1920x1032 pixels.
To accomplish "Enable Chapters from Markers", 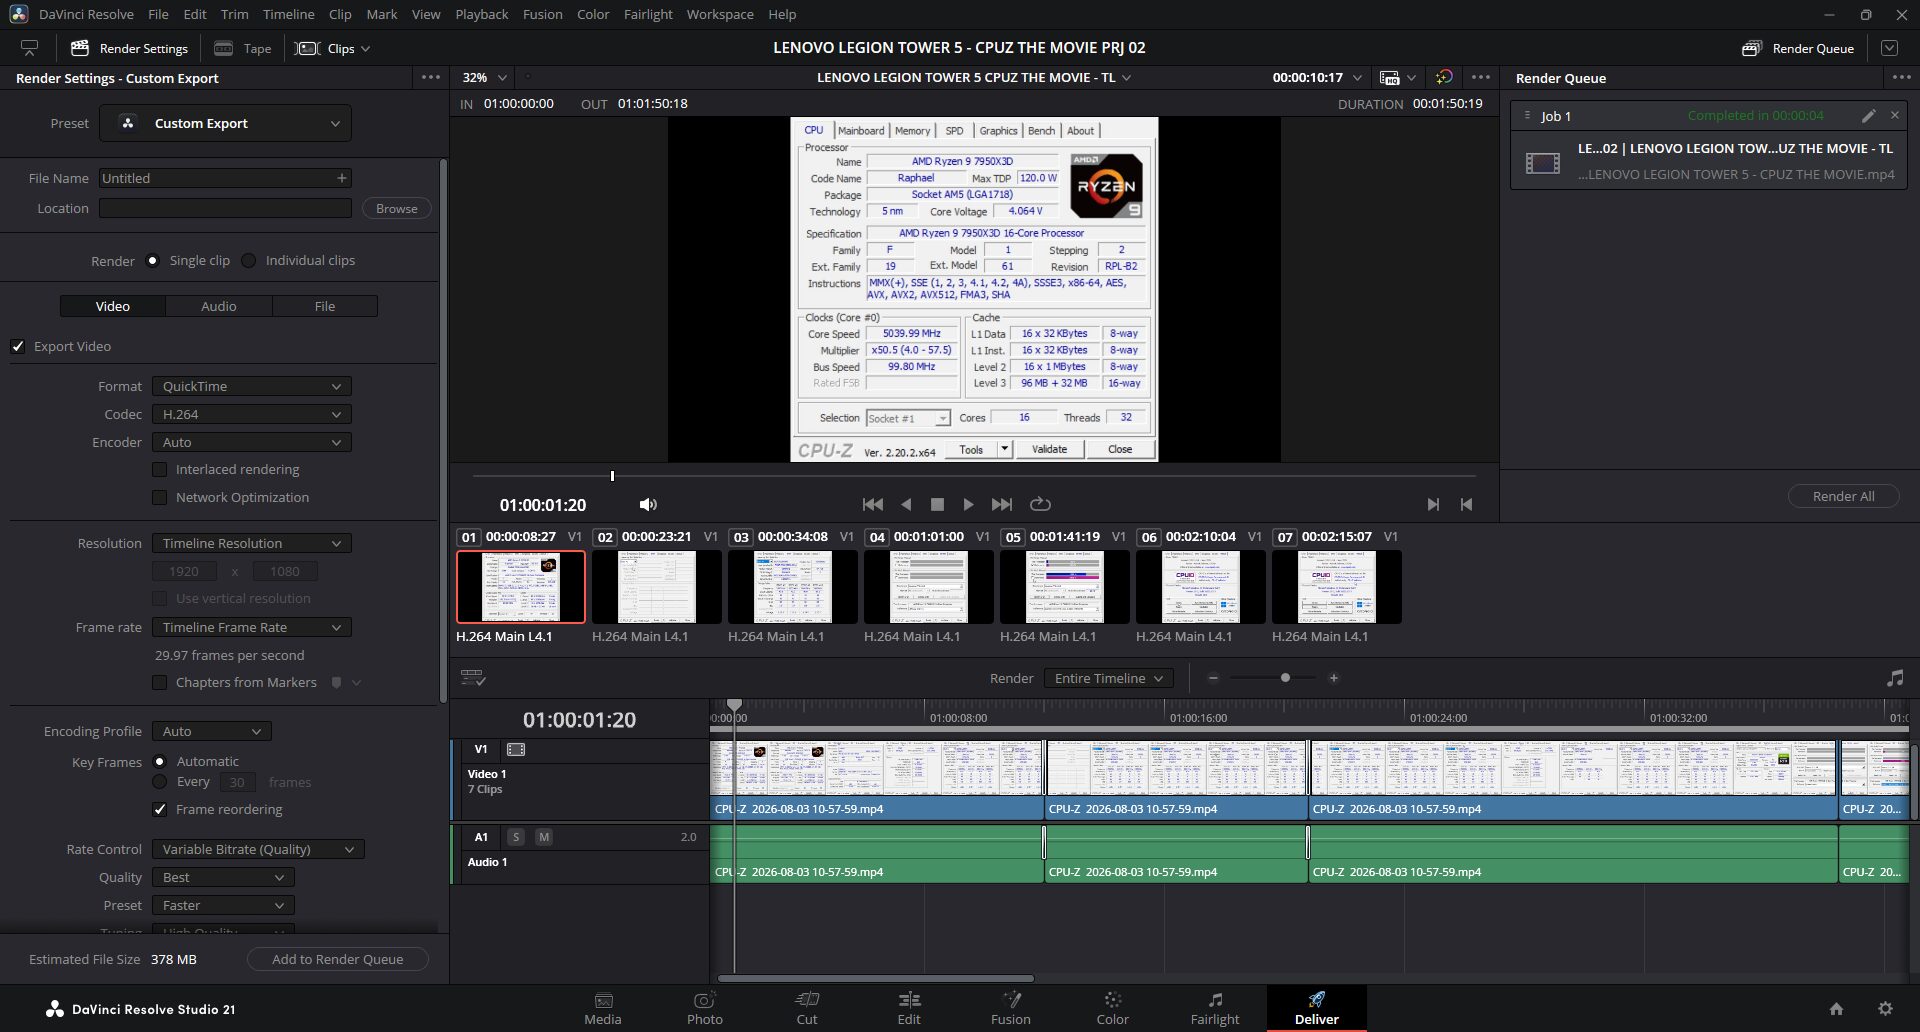I will pyautogui.click(x=160, y=682).
